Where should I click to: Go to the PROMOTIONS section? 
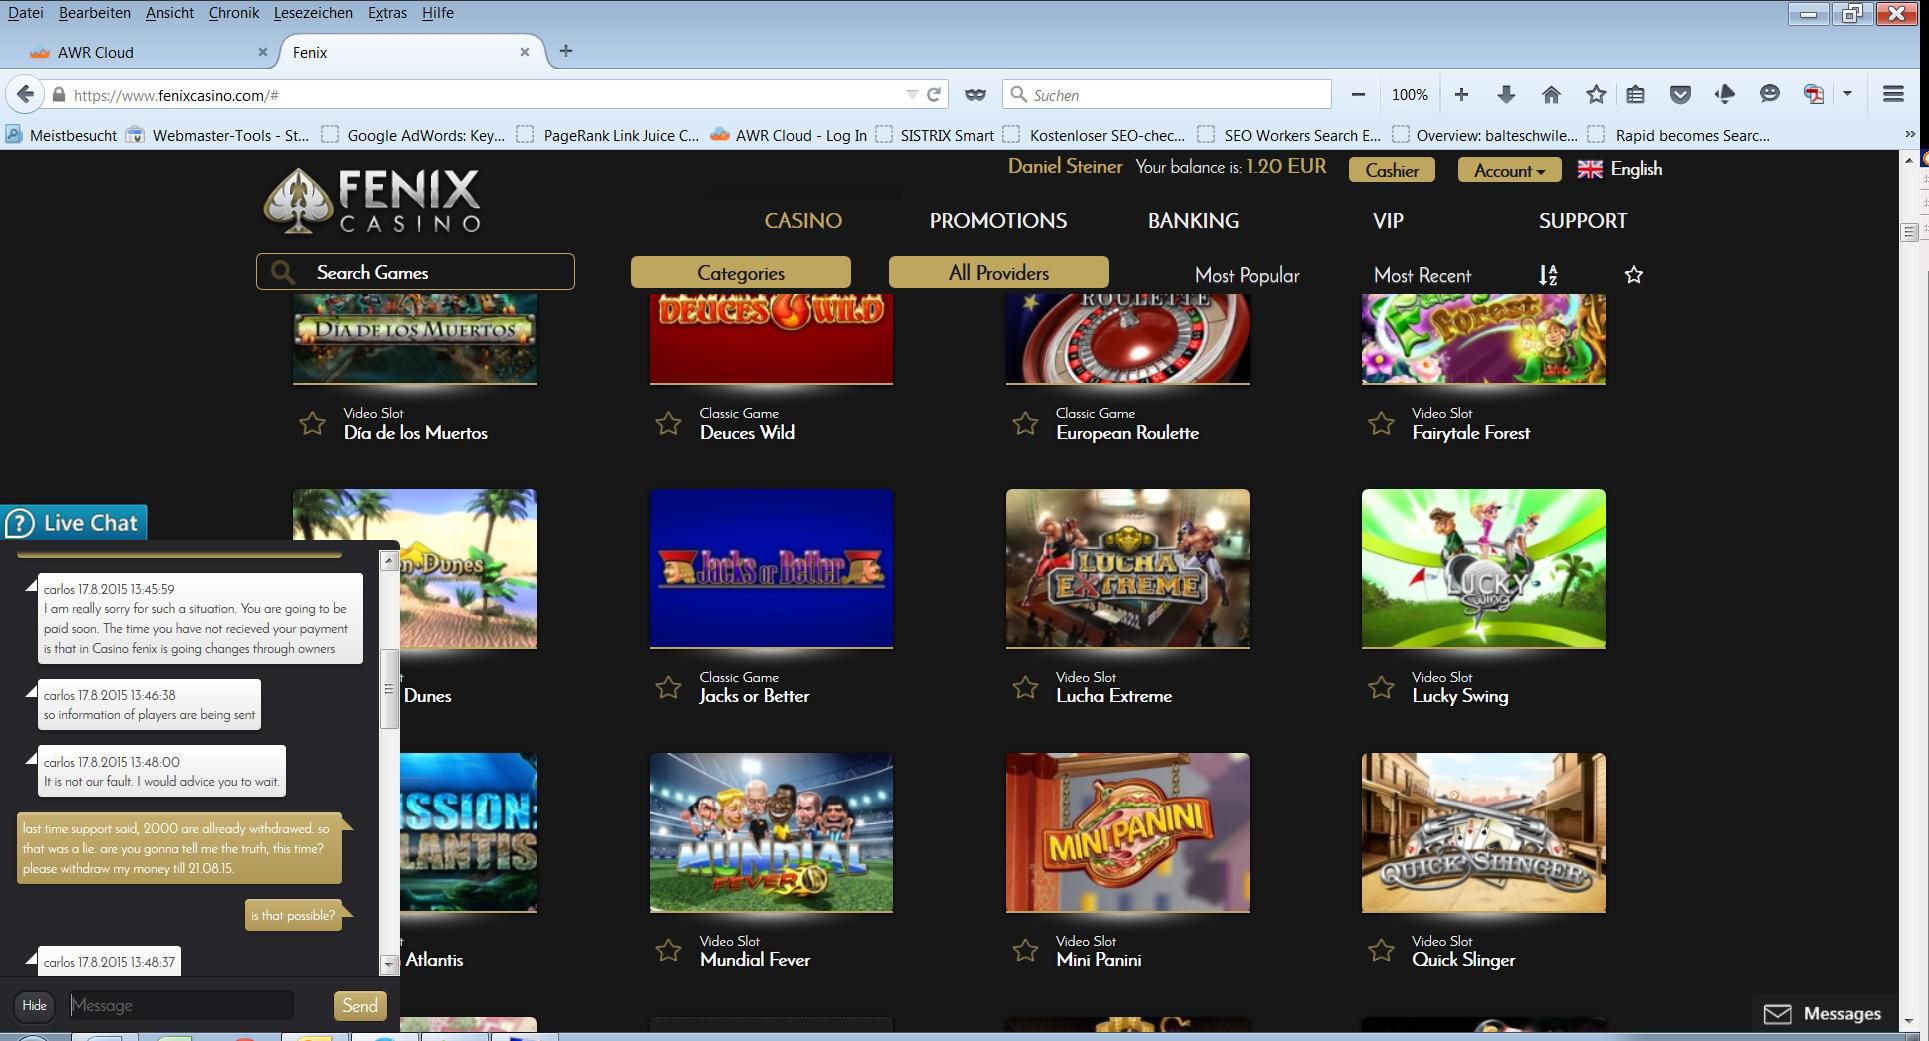click(x=998, y=221)
